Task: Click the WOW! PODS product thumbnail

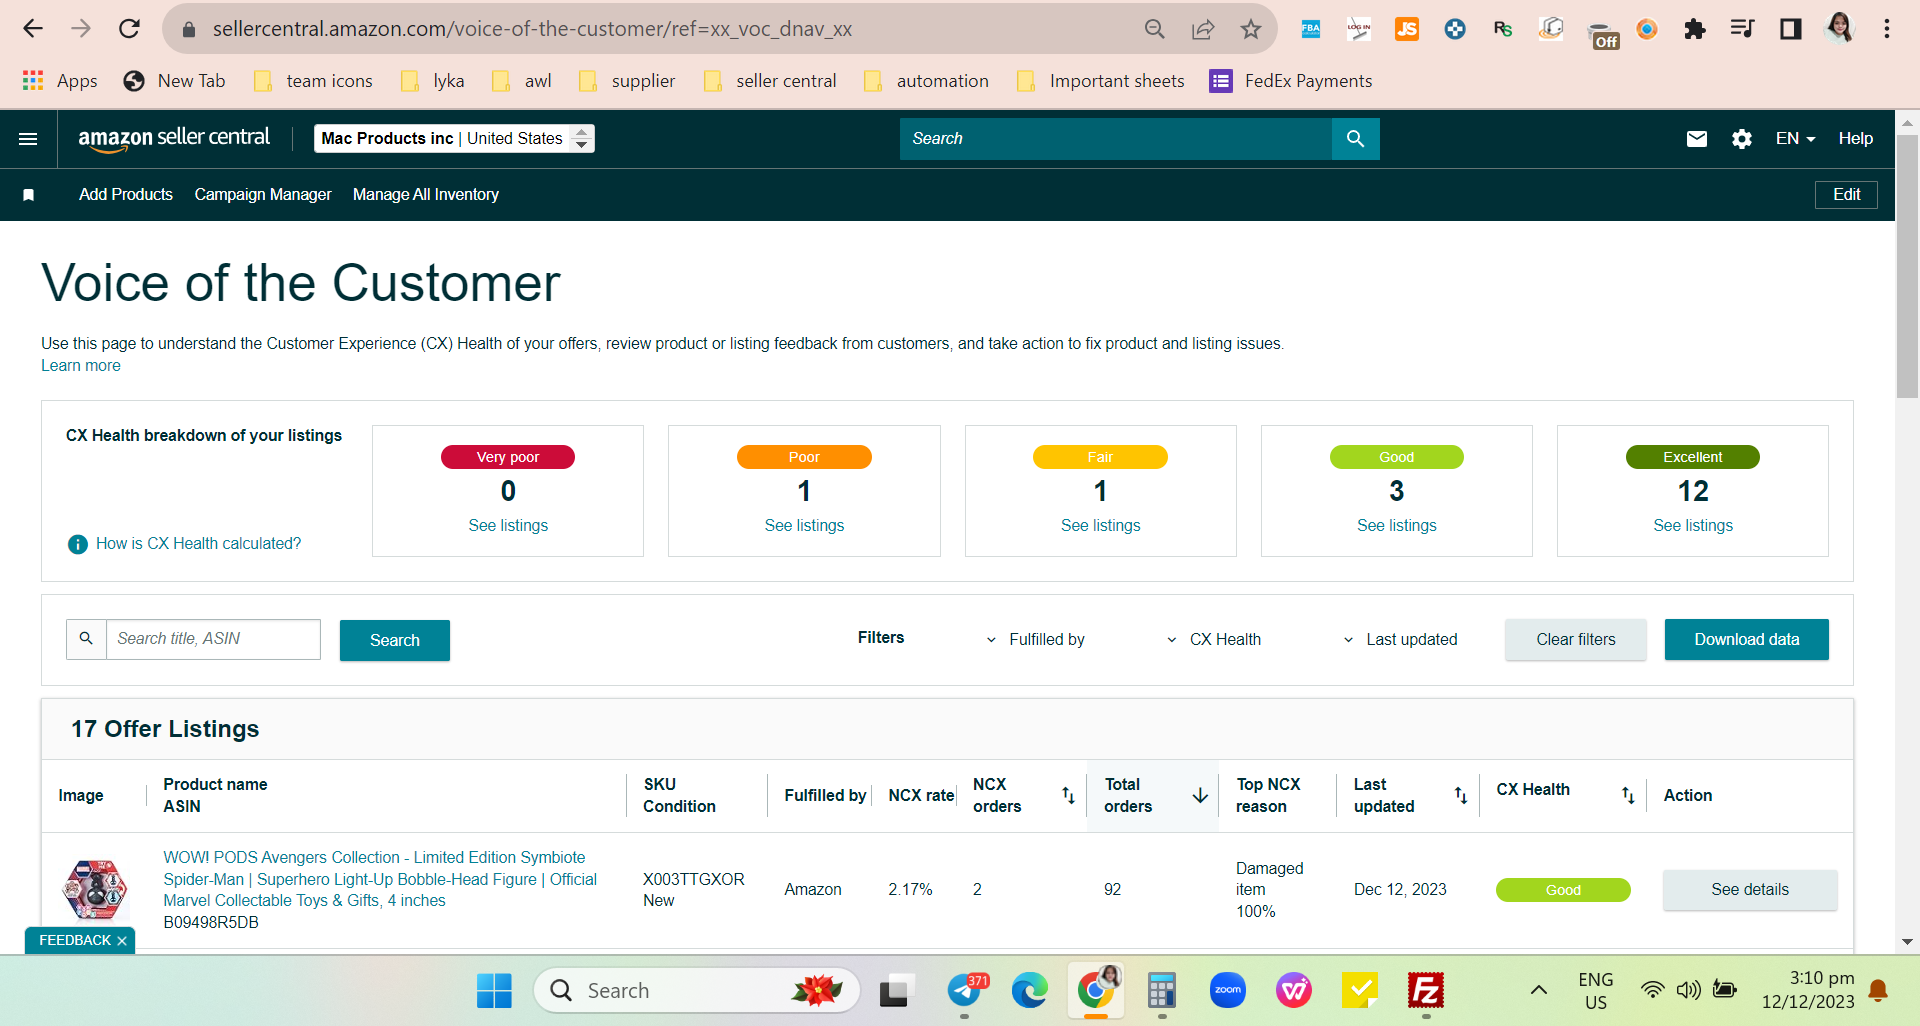Action: click(95, 889)
